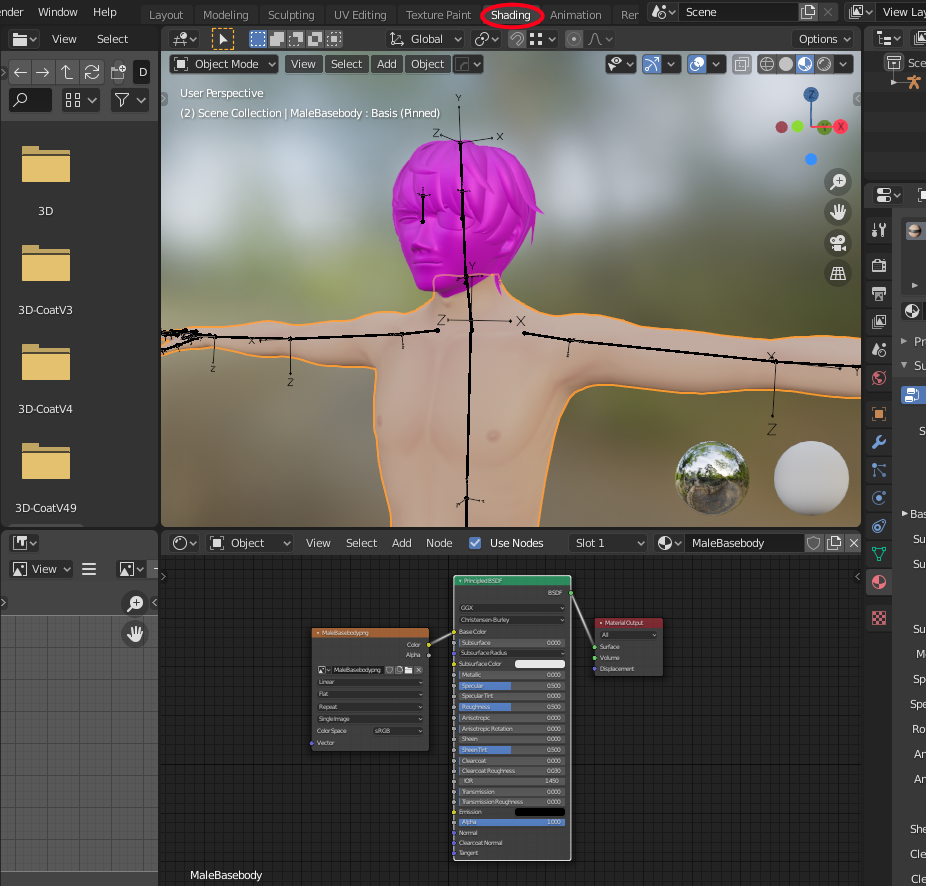This screenshot has width=926, height=886.
Task: Click the Subsurface Color white swatch
Action: tap(540, 664)
